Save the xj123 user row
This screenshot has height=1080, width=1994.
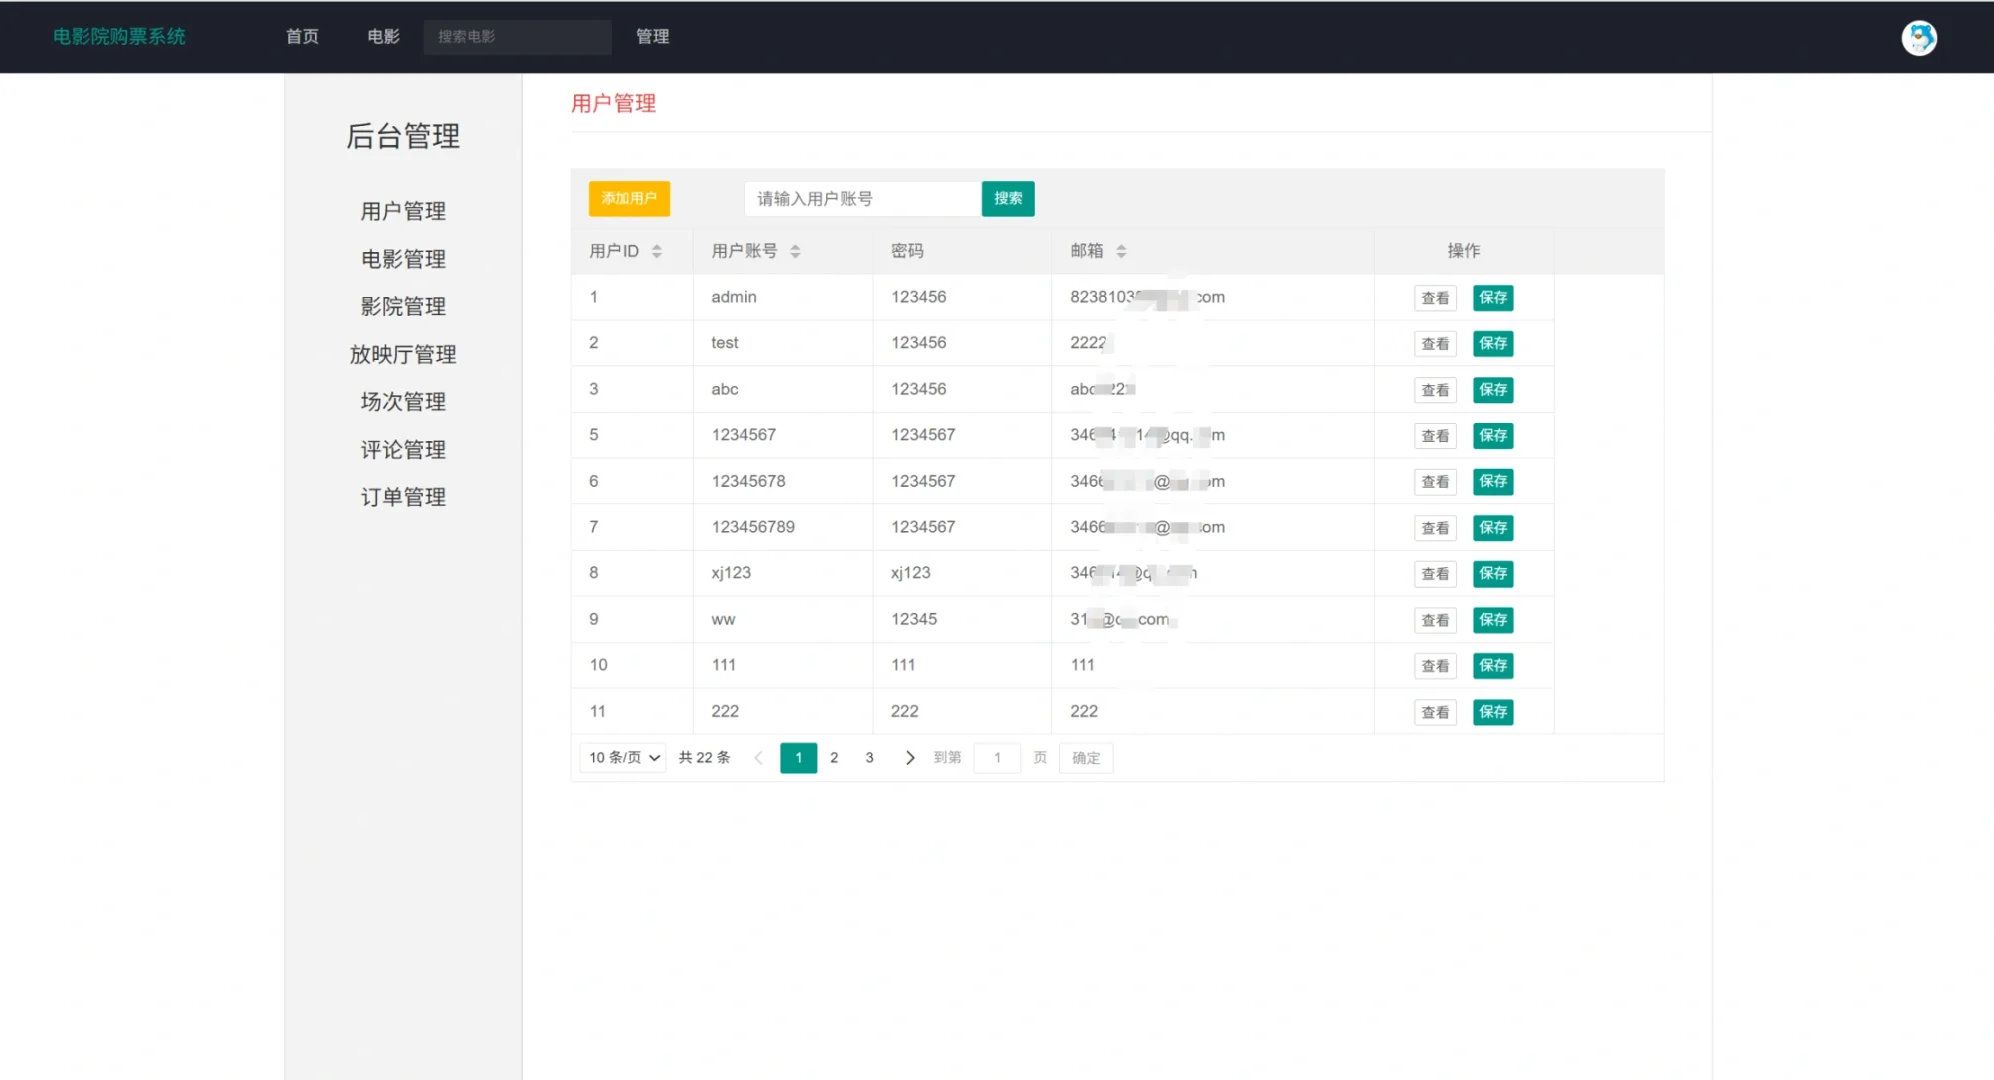tap(1492, 574)
